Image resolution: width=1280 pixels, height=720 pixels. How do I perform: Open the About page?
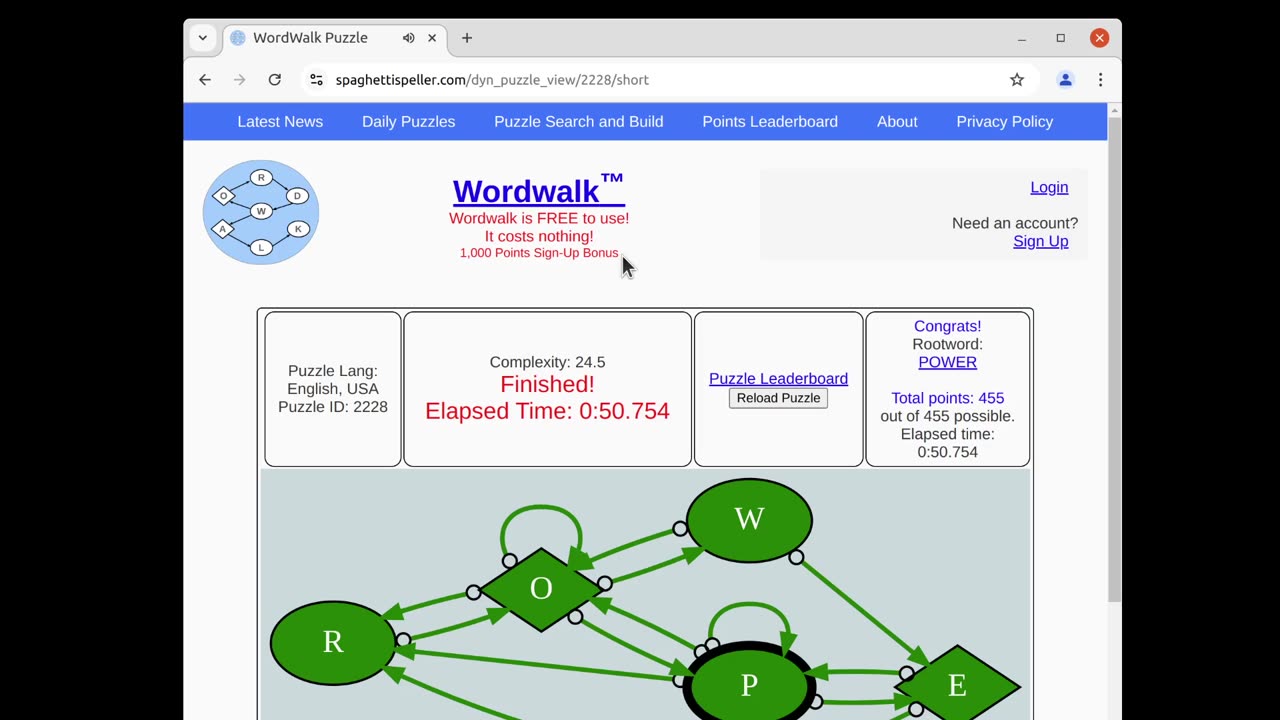click(897, 122)
